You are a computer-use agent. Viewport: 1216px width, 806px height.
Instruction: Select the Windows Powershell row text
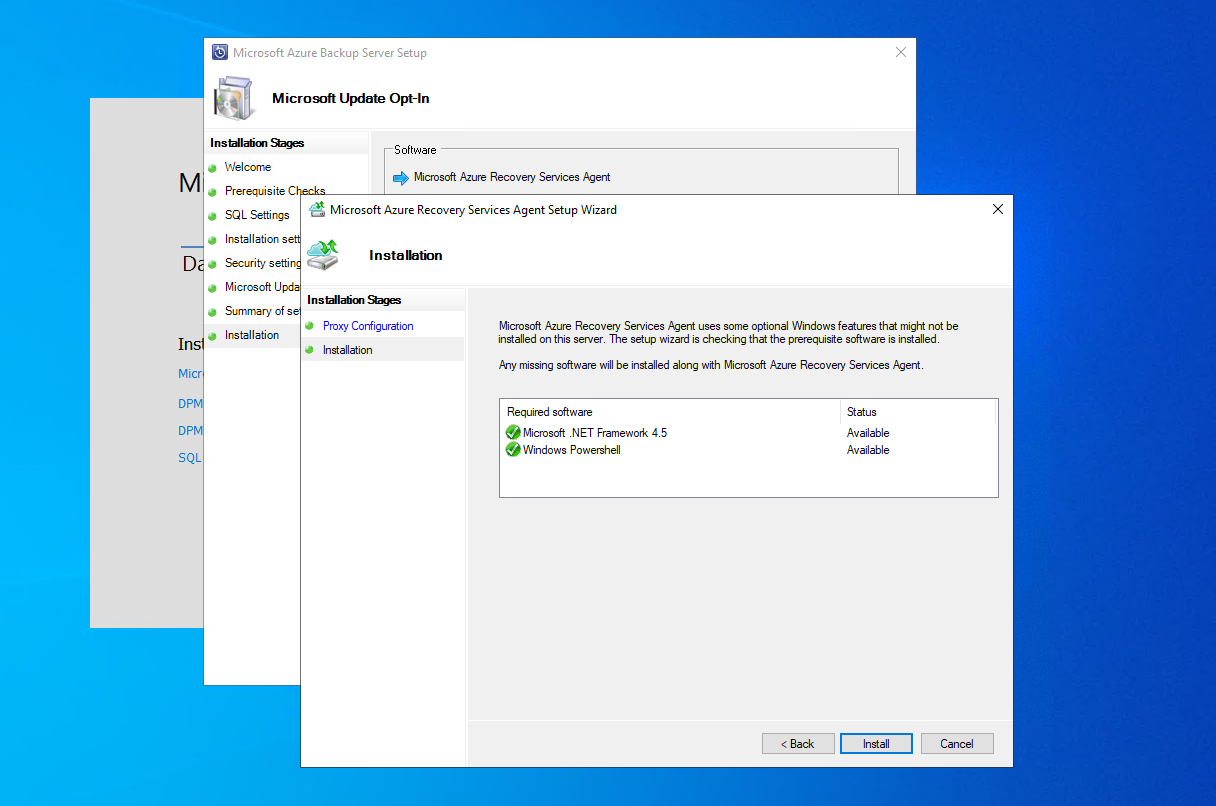[x=572, y=450]
